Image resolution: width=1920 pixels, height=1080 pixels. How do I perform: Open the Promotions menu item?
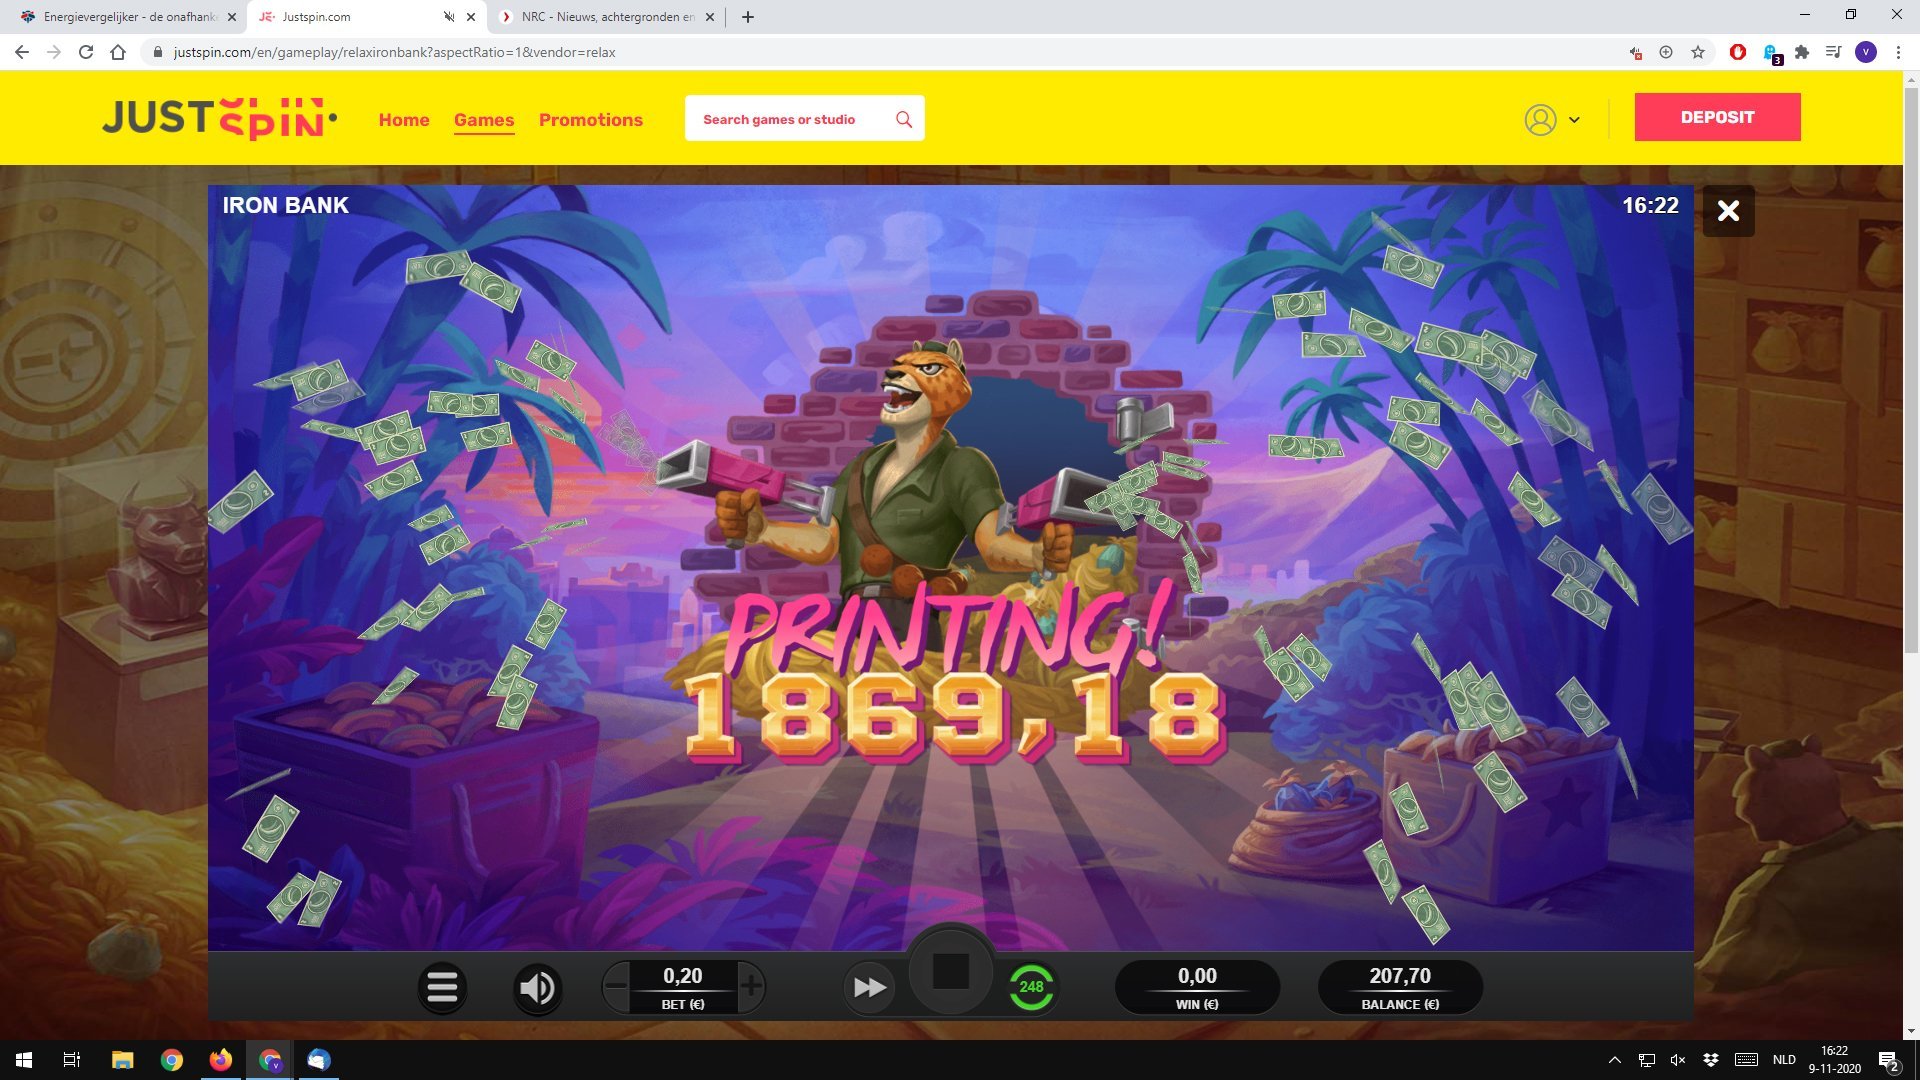point(591,120)
